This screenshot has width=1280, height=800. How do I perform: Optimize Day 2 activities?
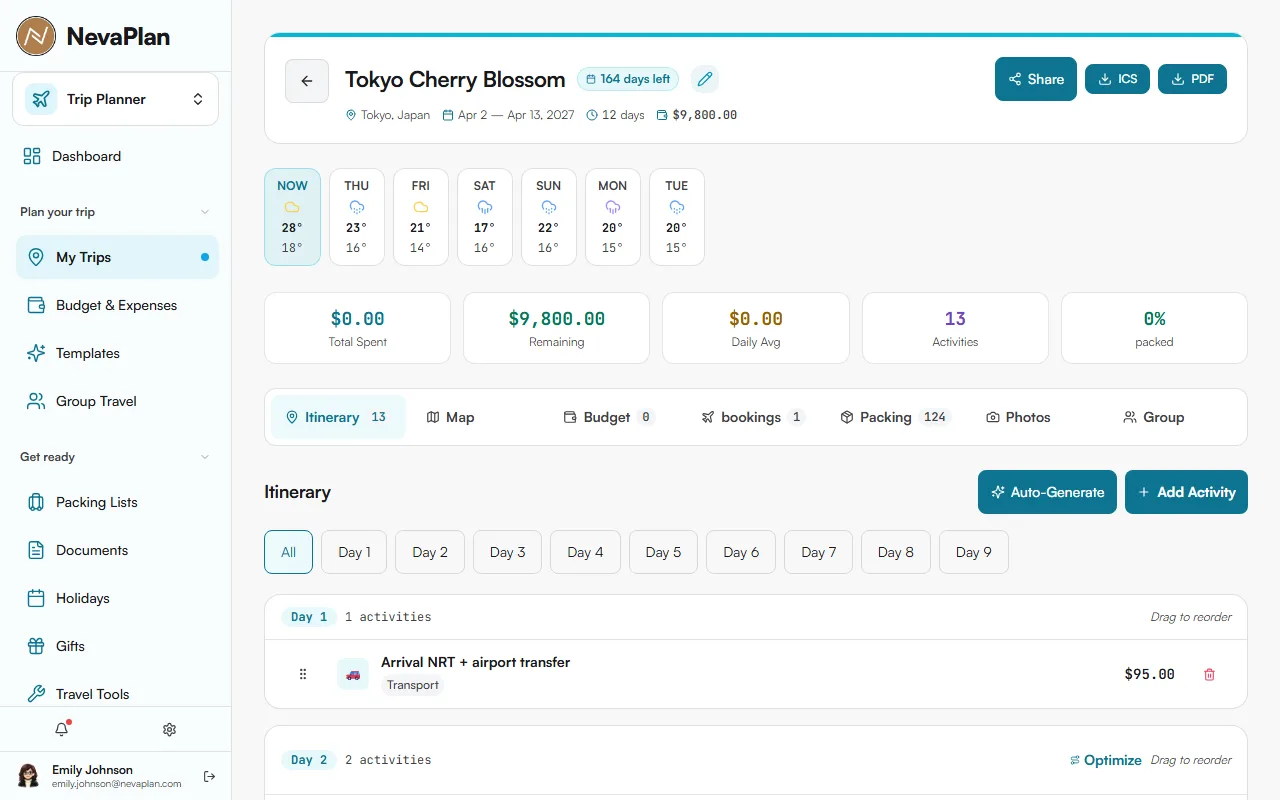[x=1106, y=760]
